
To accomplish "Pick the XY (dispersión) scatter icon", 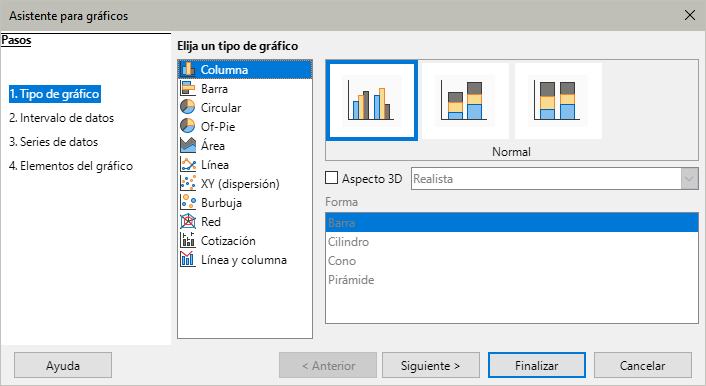I will coord(188,183).
